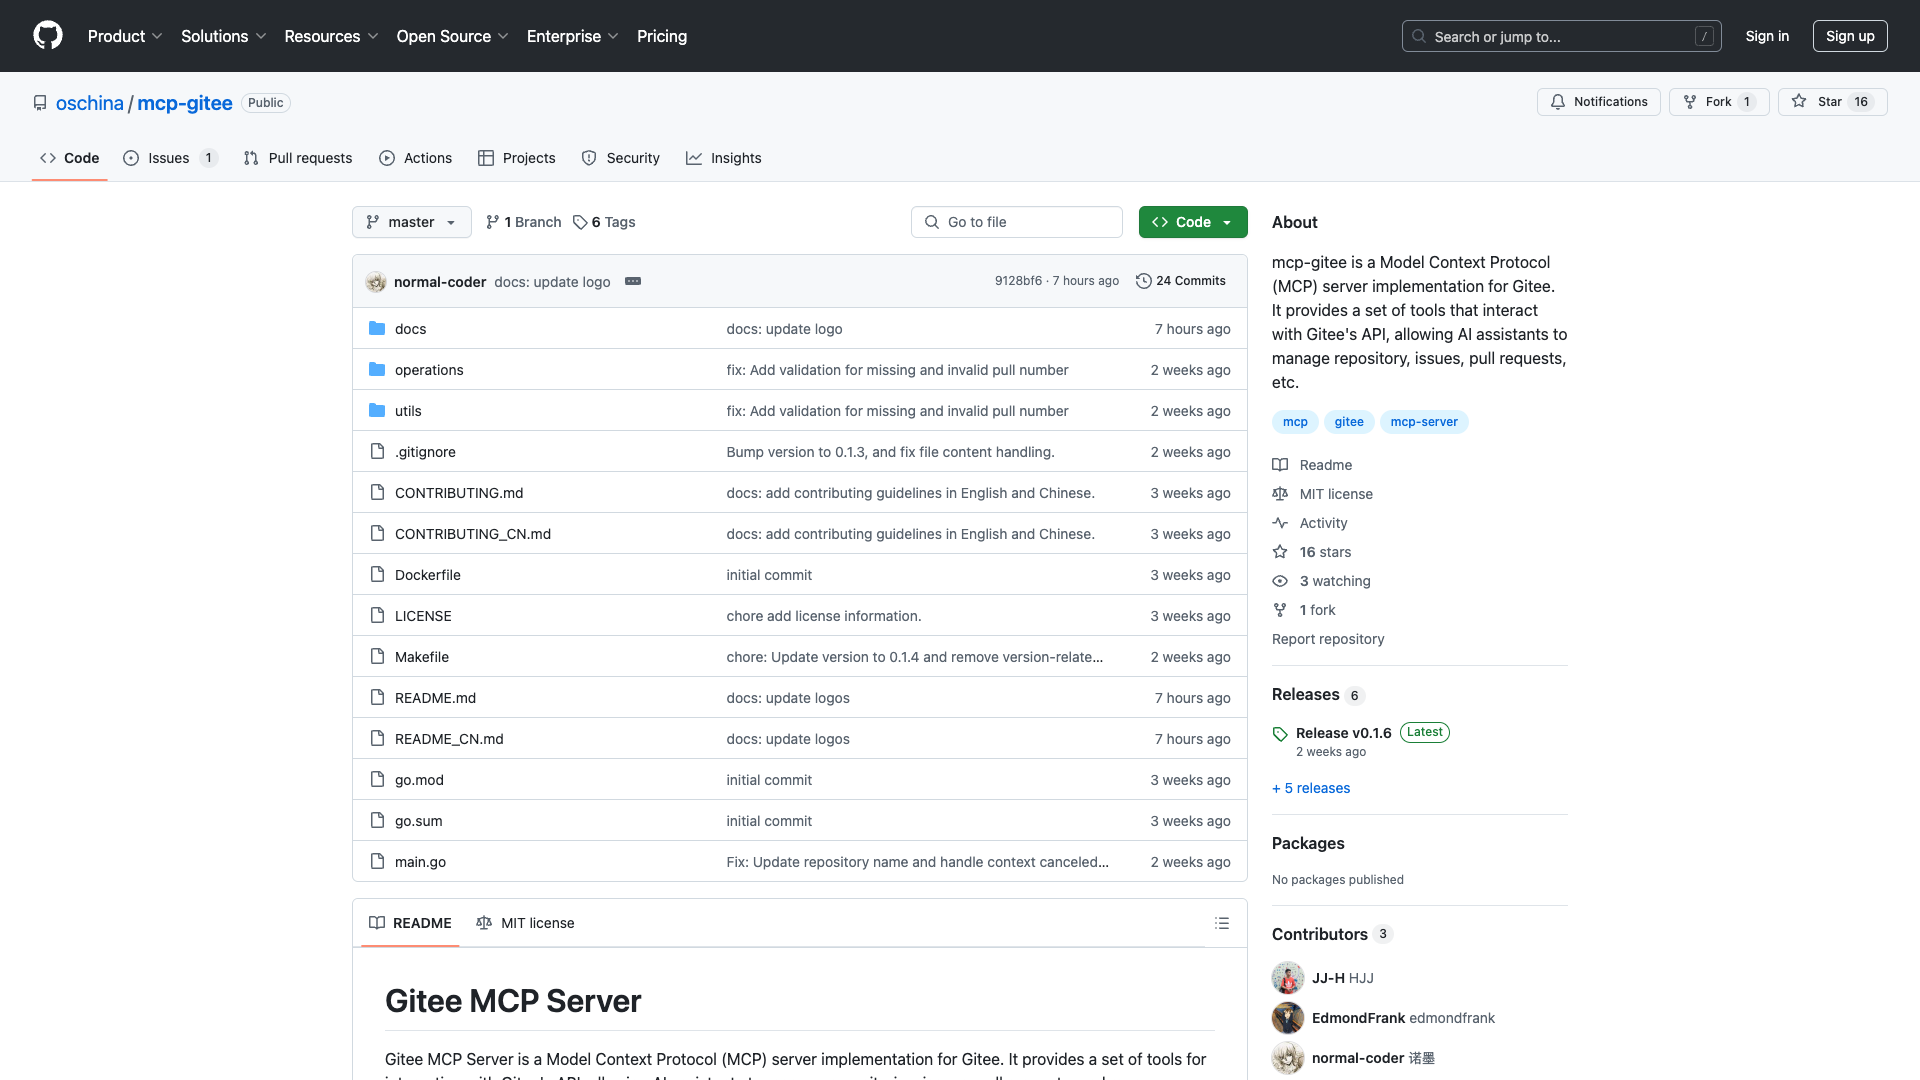Open normal-coder contributor avatar
1920x1080 pixels.
pos(1287,1057)
